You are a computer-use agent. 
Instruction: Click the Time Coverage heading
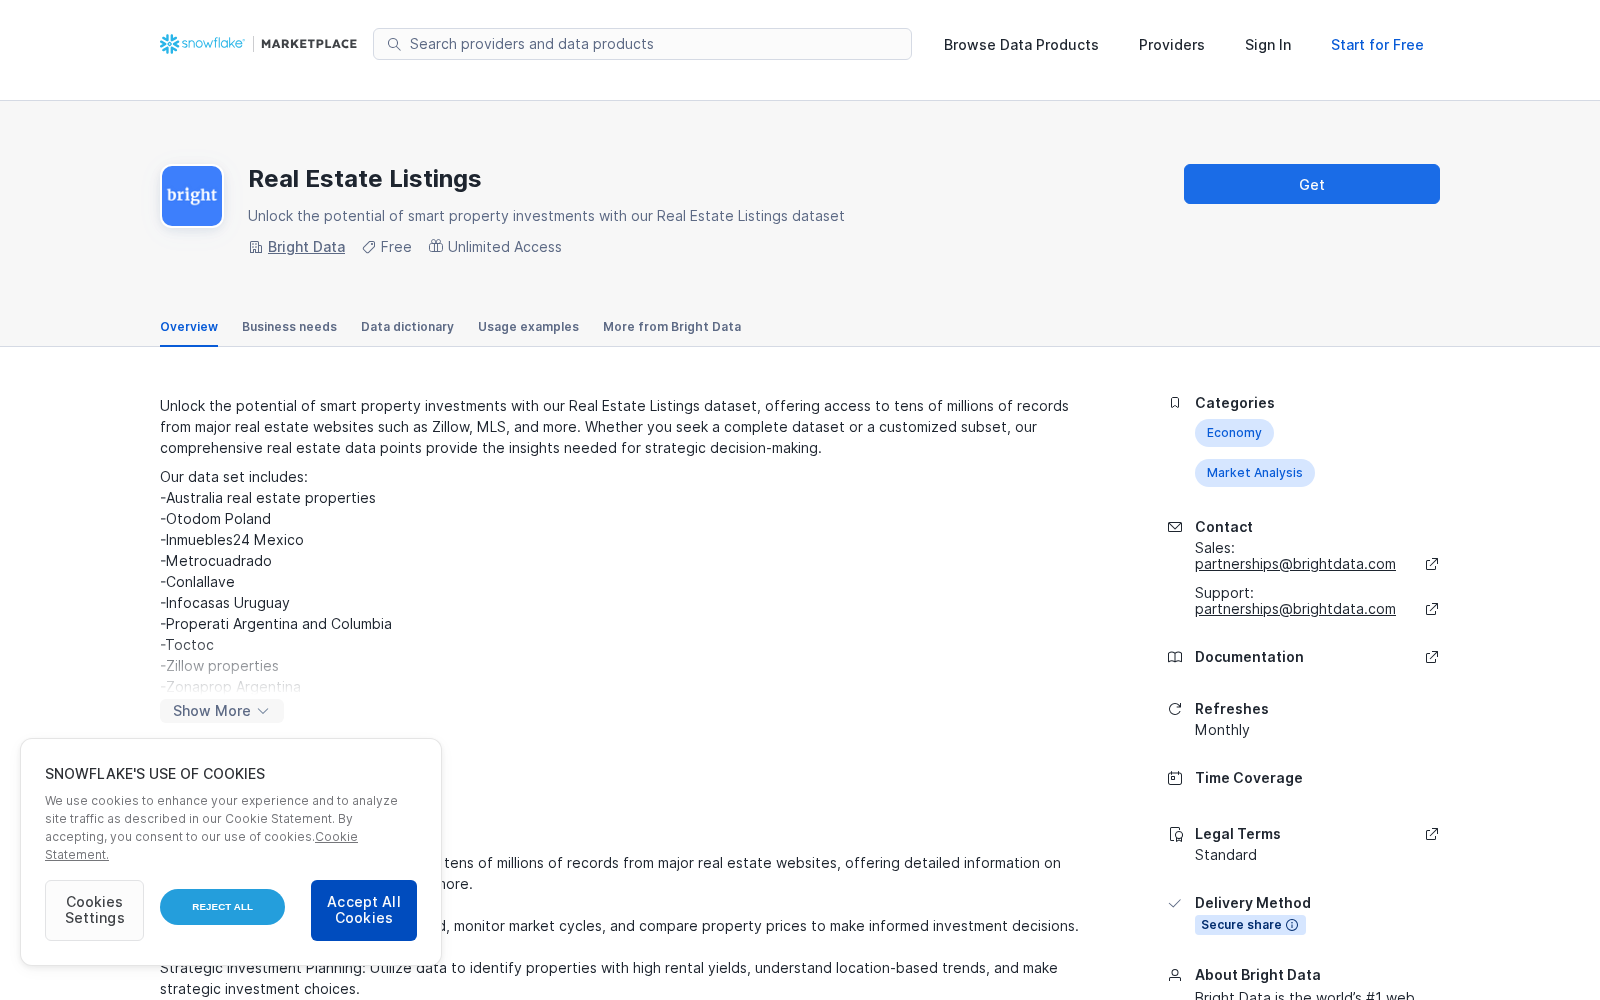coord(1249,778)
